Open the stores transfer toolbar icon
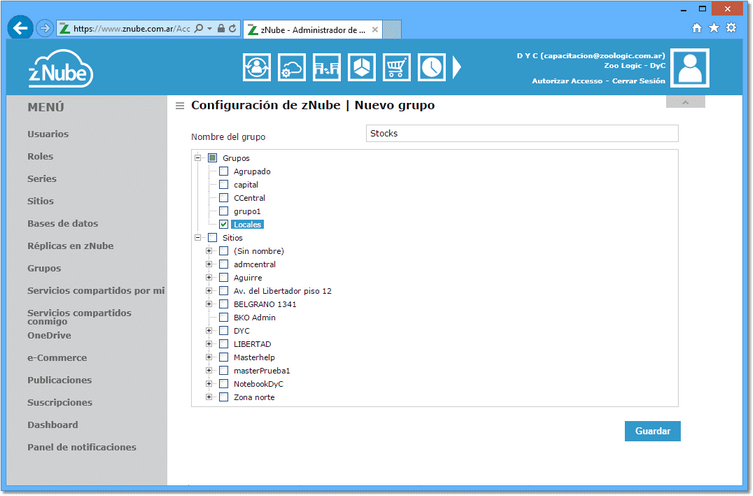Viewport: 753px width, 496px height. (x=327, y=68)
